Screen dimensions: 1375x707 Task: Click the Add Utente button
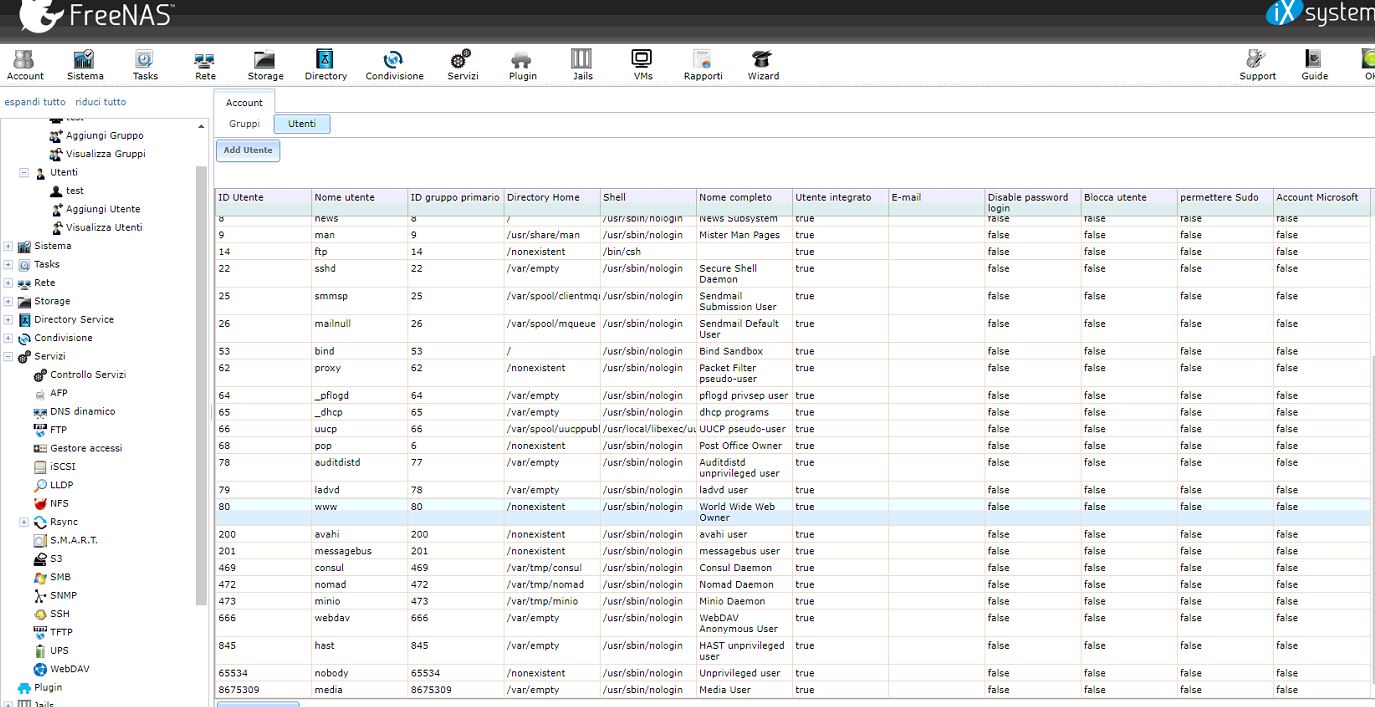click(x=247, y=150)
